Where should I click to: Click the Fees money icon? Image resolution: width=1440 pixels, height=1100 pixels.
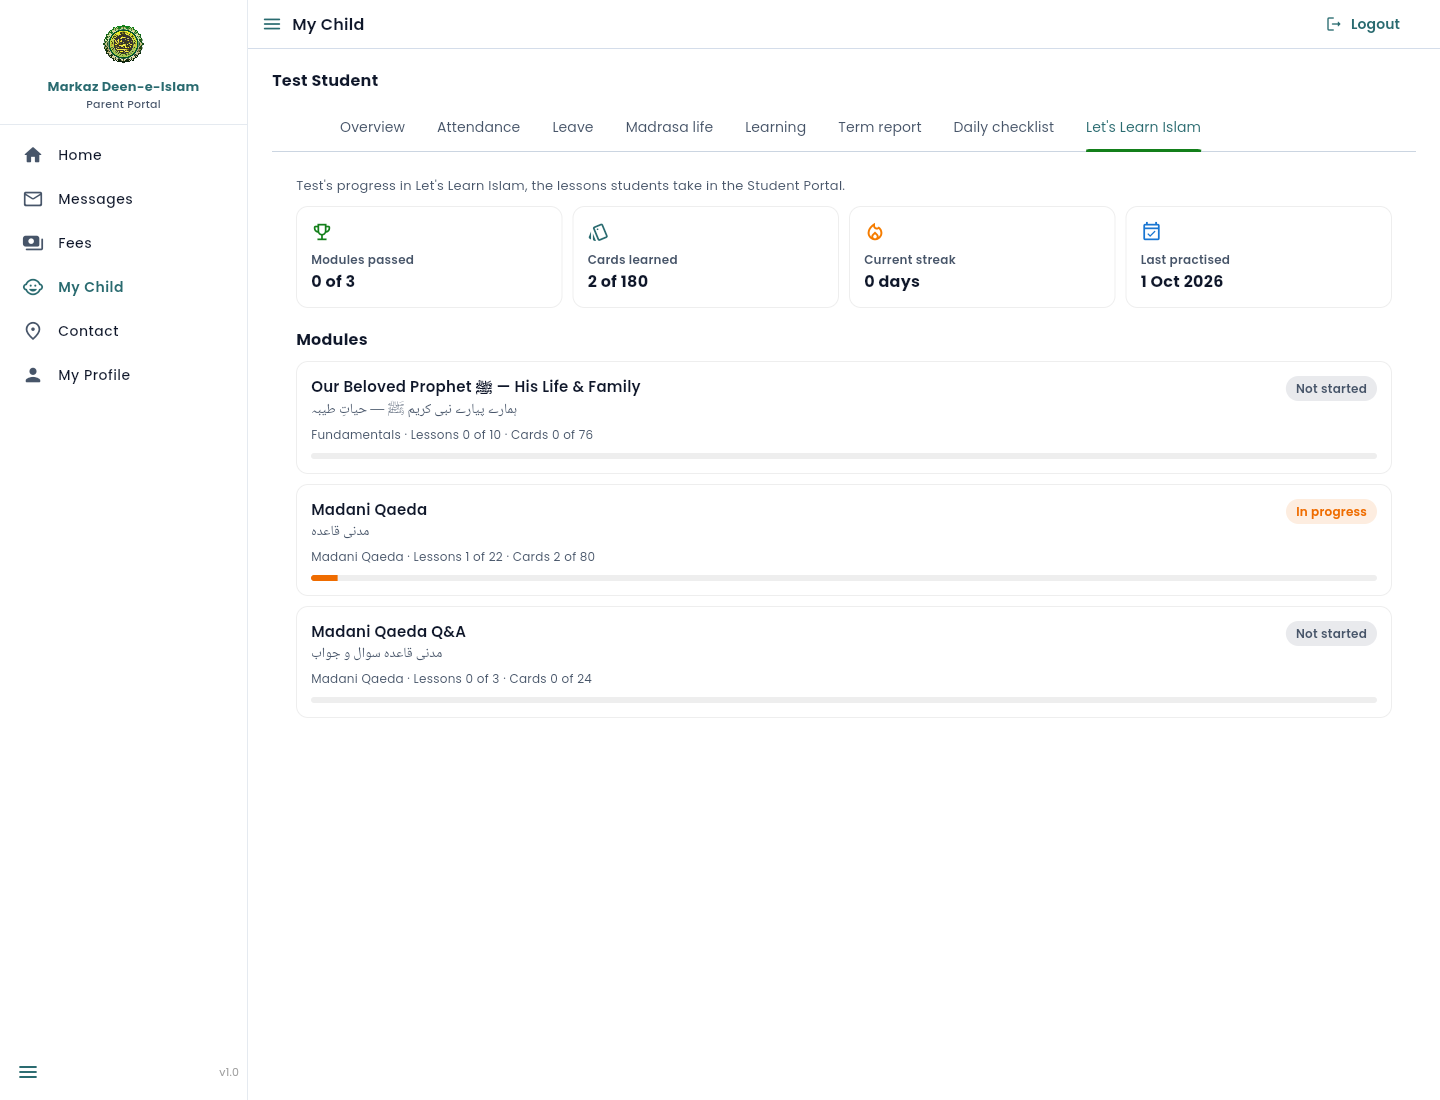point(33,243)
